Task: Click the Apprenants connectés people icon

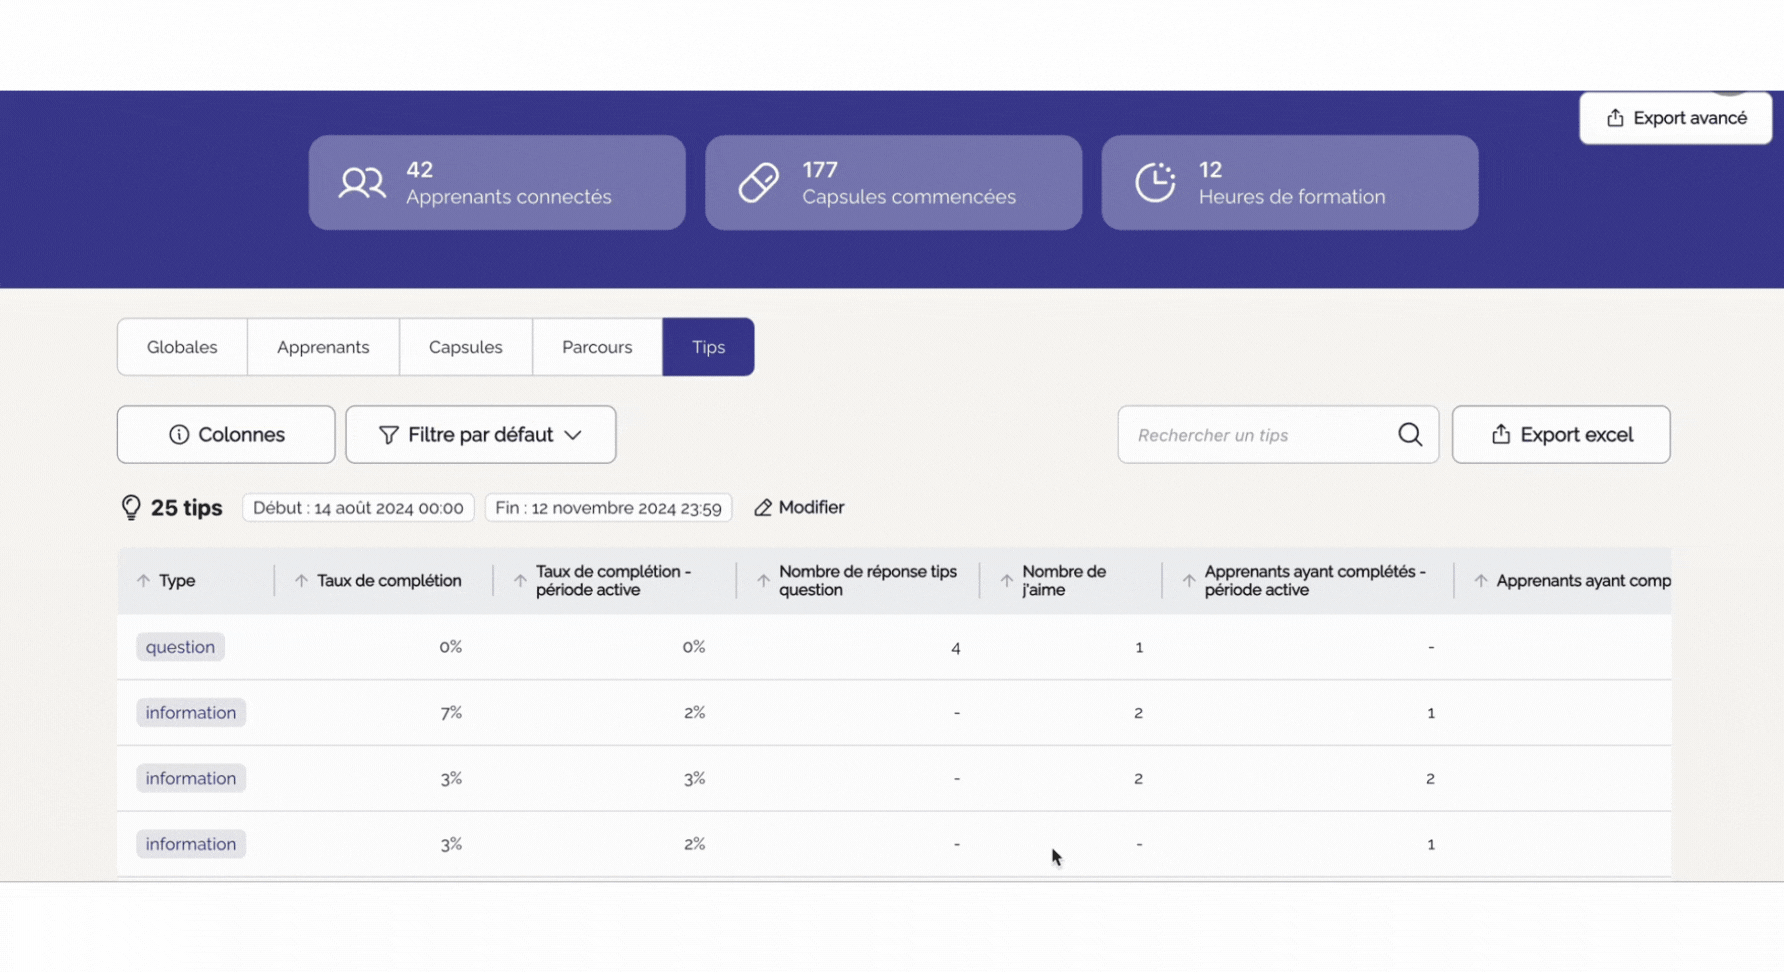Action: coord(361,183)
